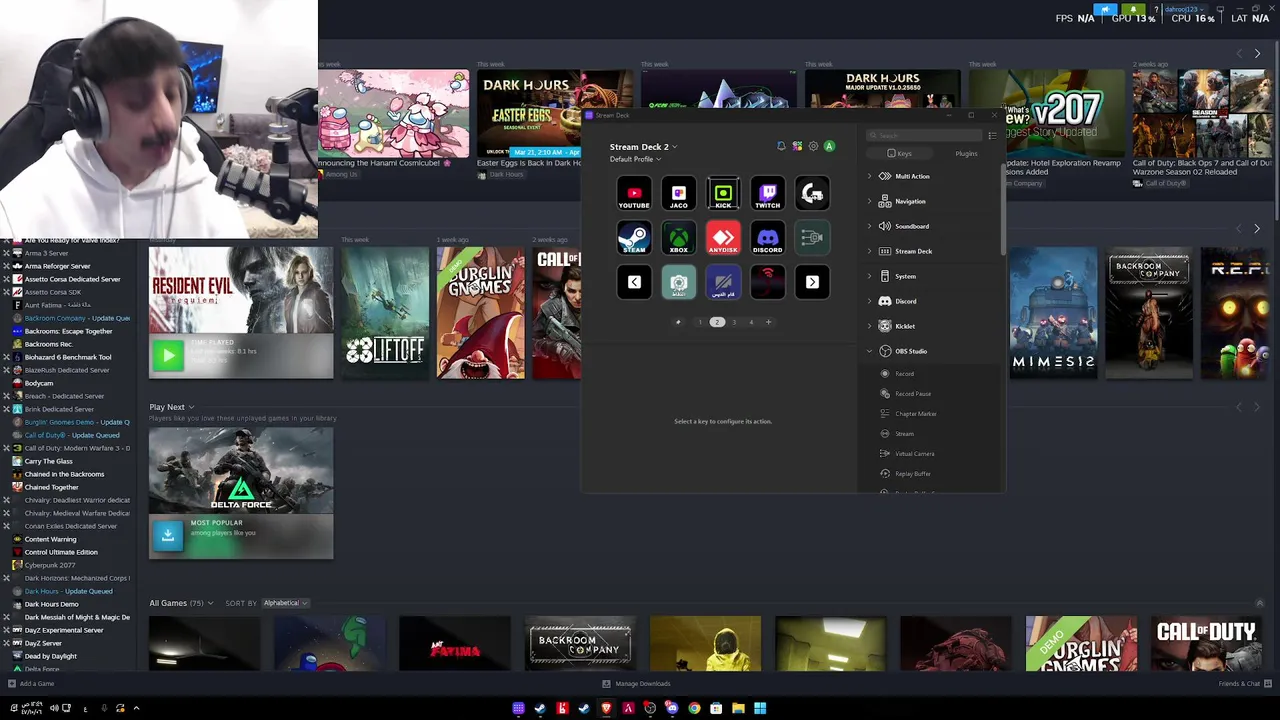The height and width of the screenshot is (720, 1280).
Task: Switch to the Plugins tab
Action: point(966,153)
